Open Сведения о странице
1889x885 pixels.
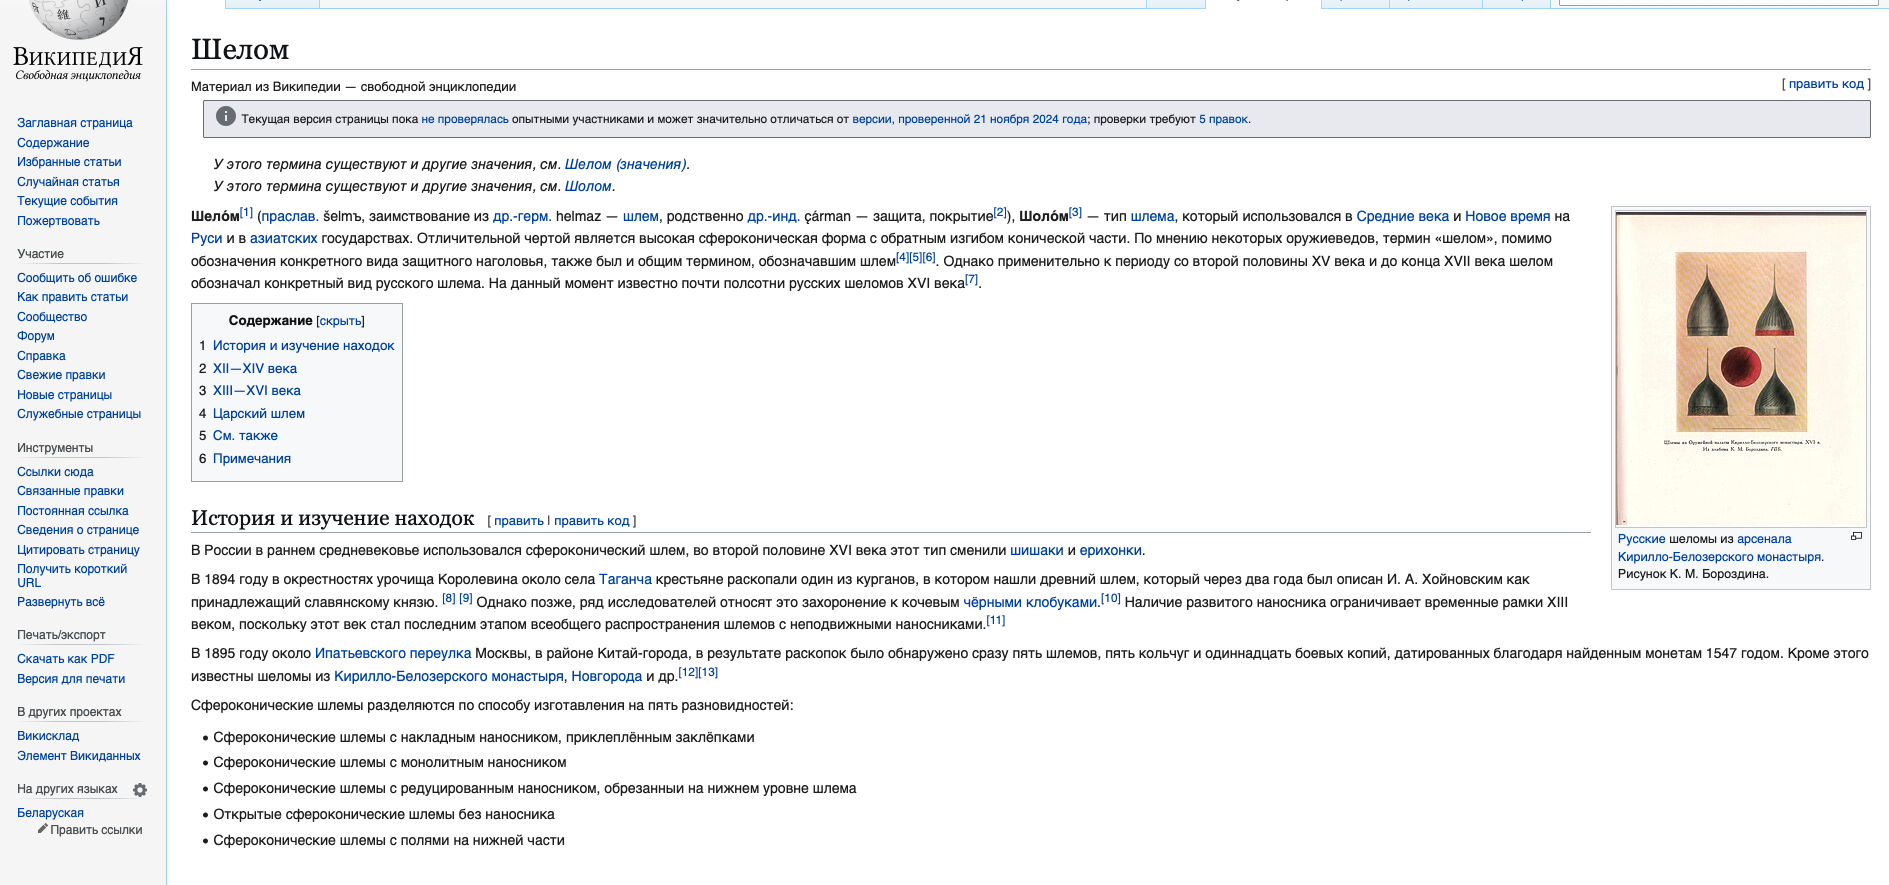(78, 530)
